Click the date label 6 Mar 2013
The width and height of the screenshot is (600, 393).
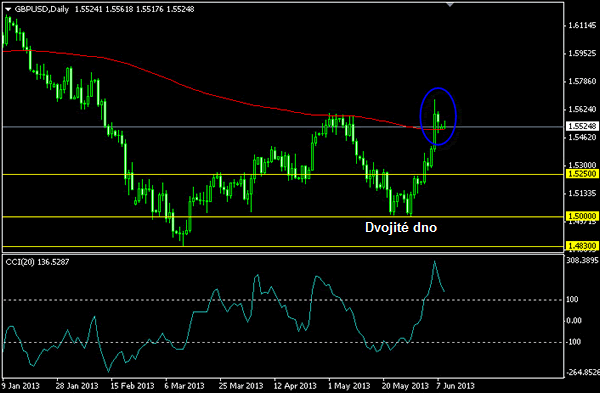(x=184, y=386)
